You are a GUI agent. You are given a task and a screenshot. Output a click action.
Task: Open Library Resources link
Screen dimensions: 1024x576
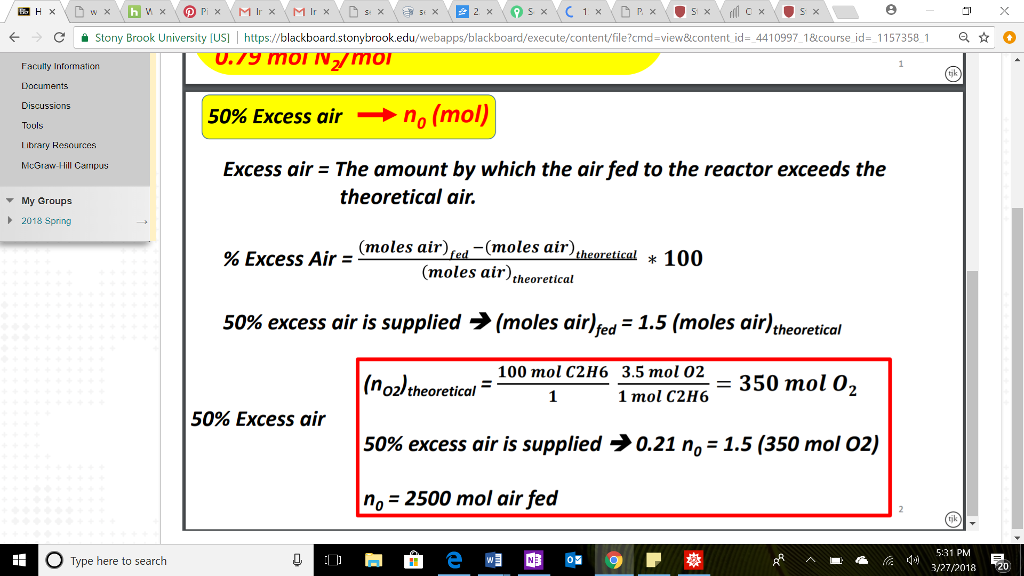click(58, 145)
